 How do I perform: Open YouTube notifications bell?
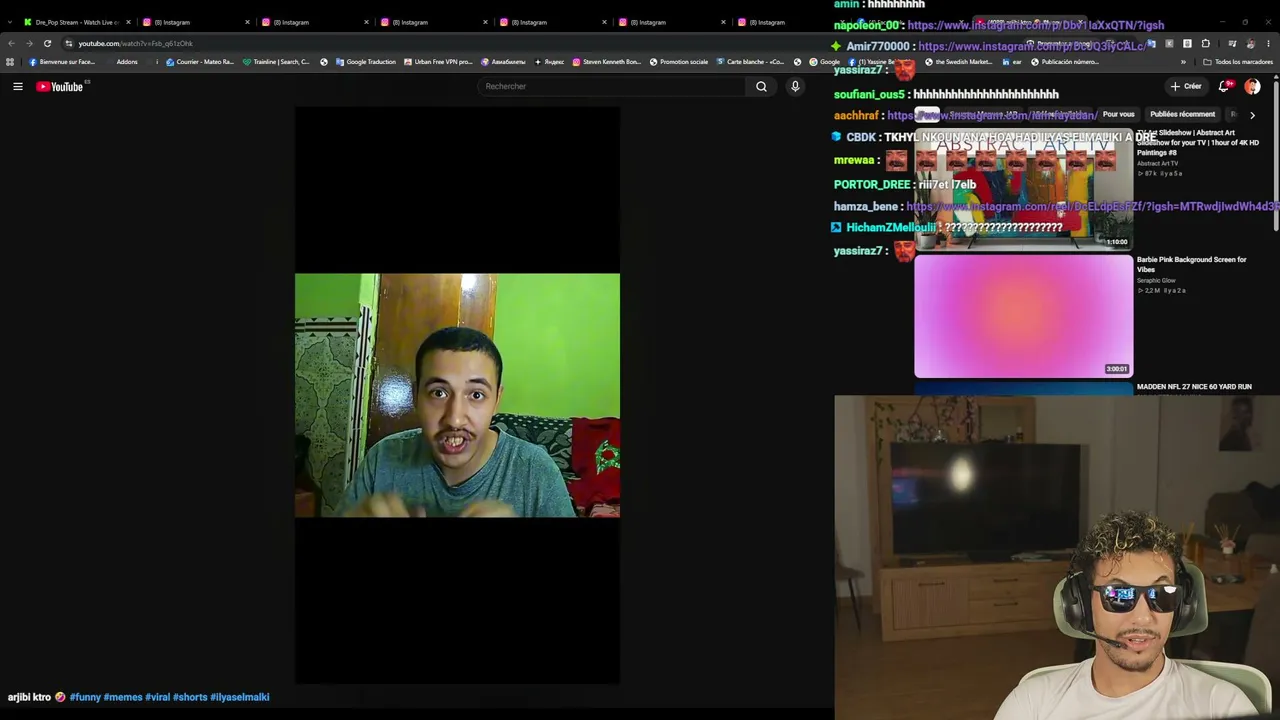click(x=1224, y=87)
